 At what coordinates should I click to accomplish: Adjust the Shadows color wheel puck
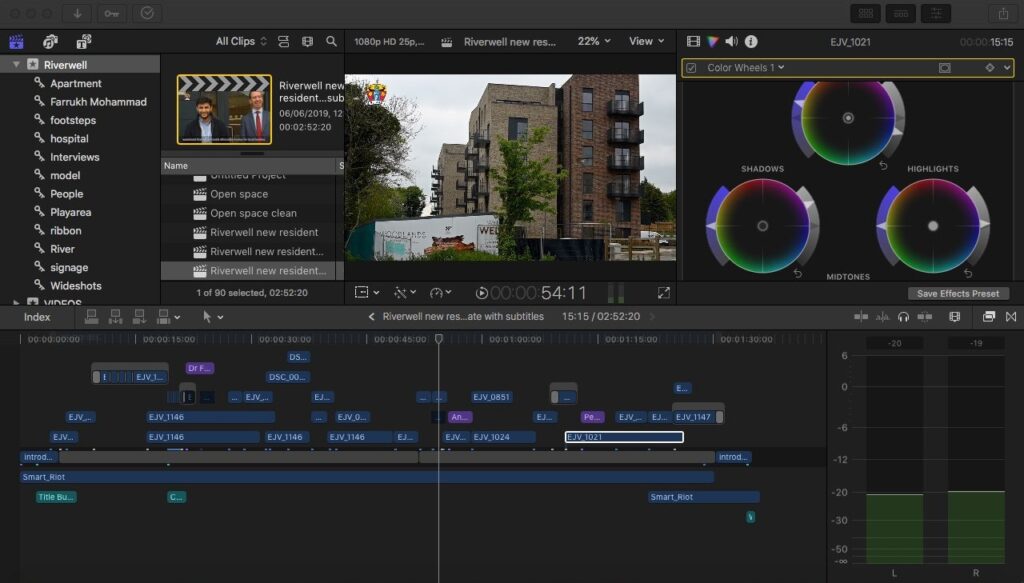(762, 226)
